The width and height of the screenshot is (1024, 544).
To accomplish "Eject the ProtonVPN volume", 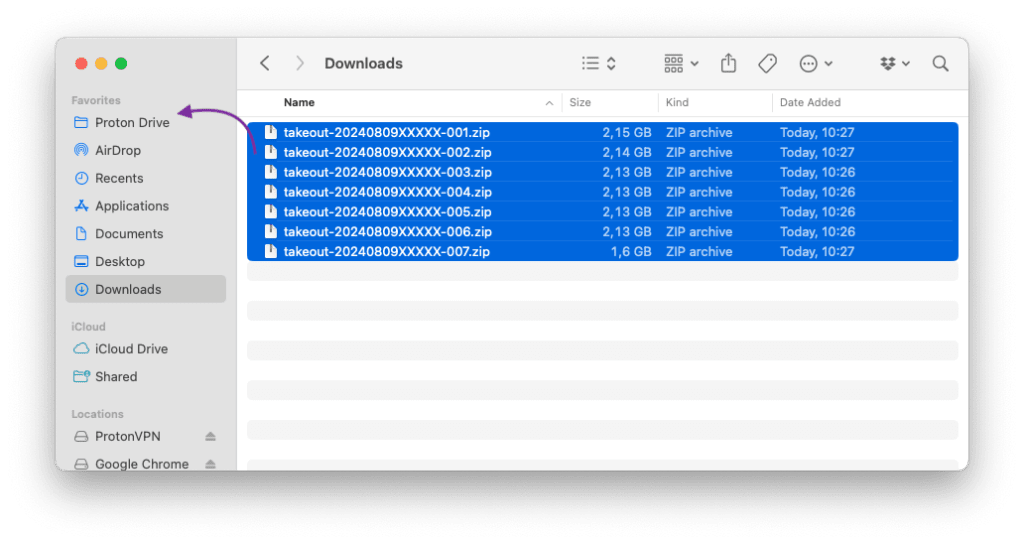I will point(210,436).
